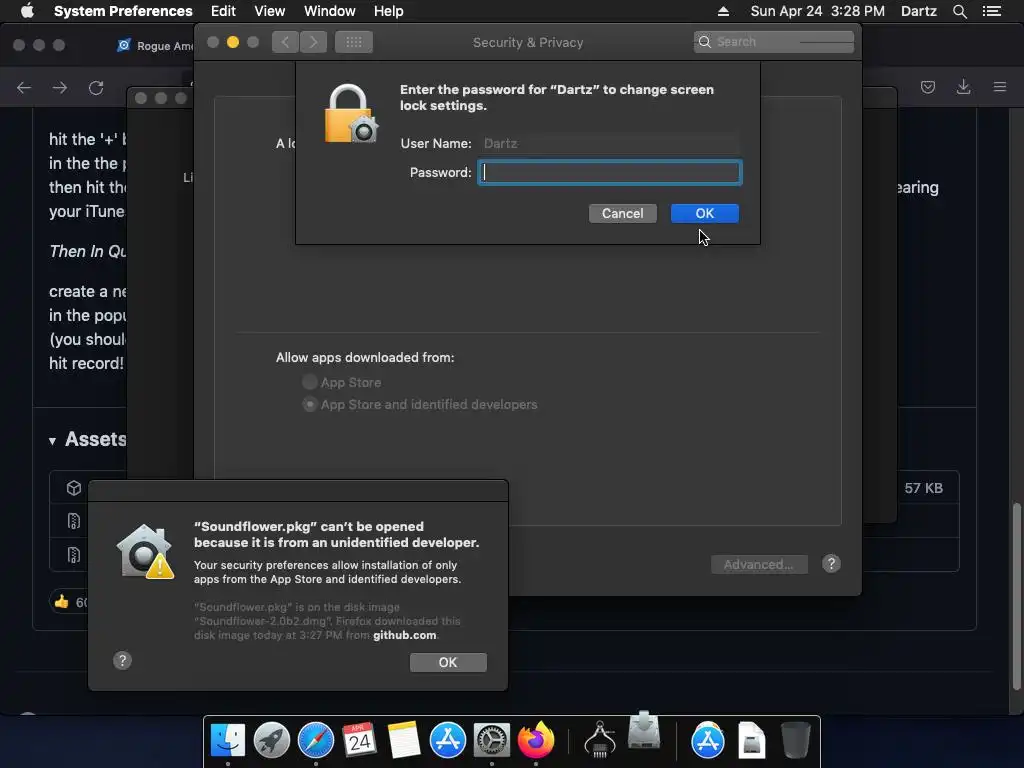
Task: Select the Rogue Amoeba Firefox tab
Action: 155,46
